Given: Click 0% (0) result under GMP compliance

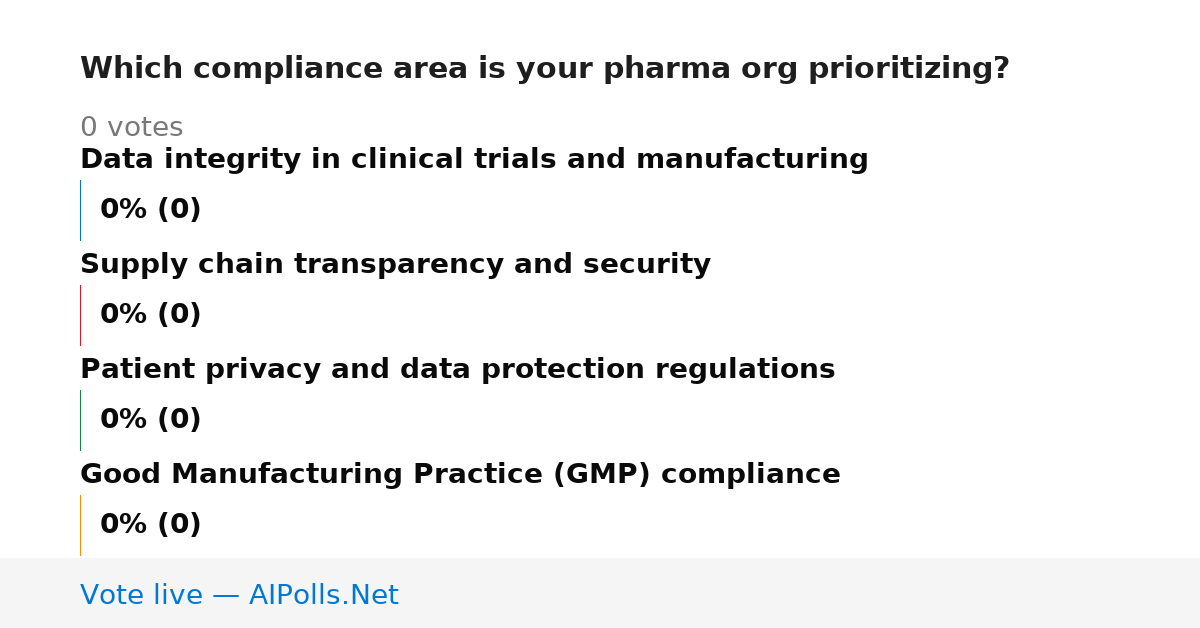Looking at the screenshot, I should (x=150, y=525).
